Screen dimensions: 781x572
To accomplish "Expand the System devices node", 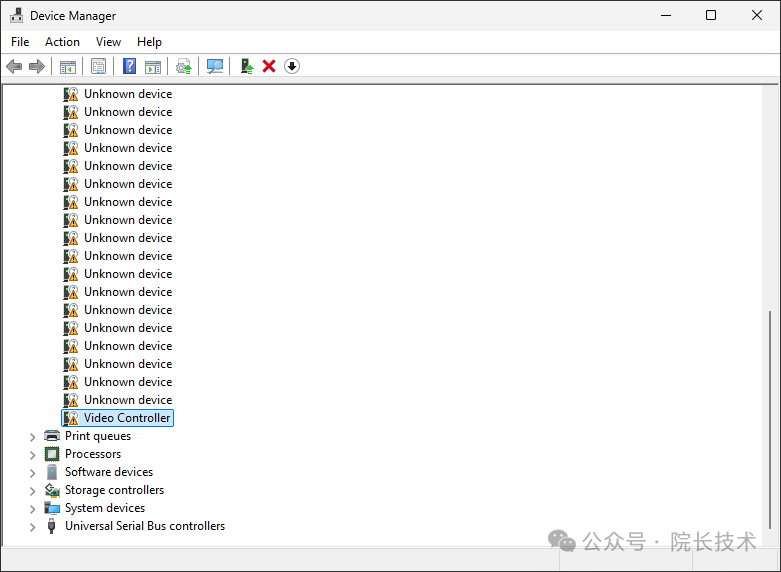I will point(32,509).
